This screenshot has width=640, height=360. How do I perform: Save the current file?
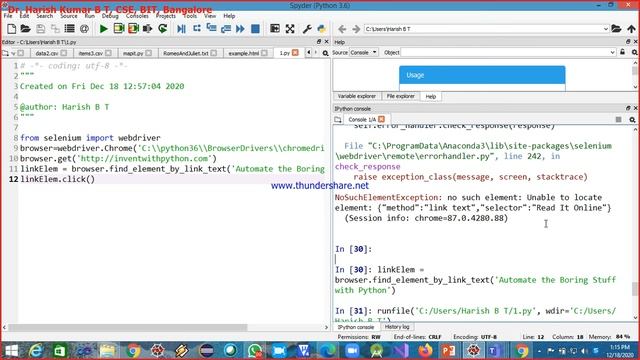40,29
